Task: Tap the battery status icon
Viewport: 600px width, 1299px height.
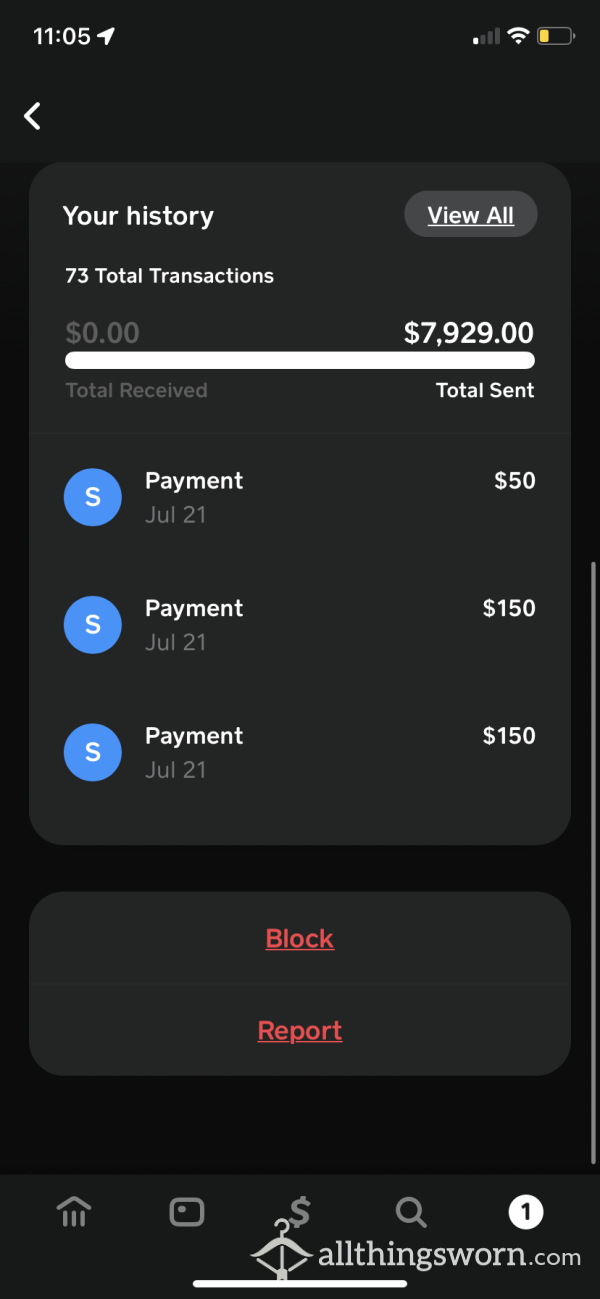Action: (555, 36)
